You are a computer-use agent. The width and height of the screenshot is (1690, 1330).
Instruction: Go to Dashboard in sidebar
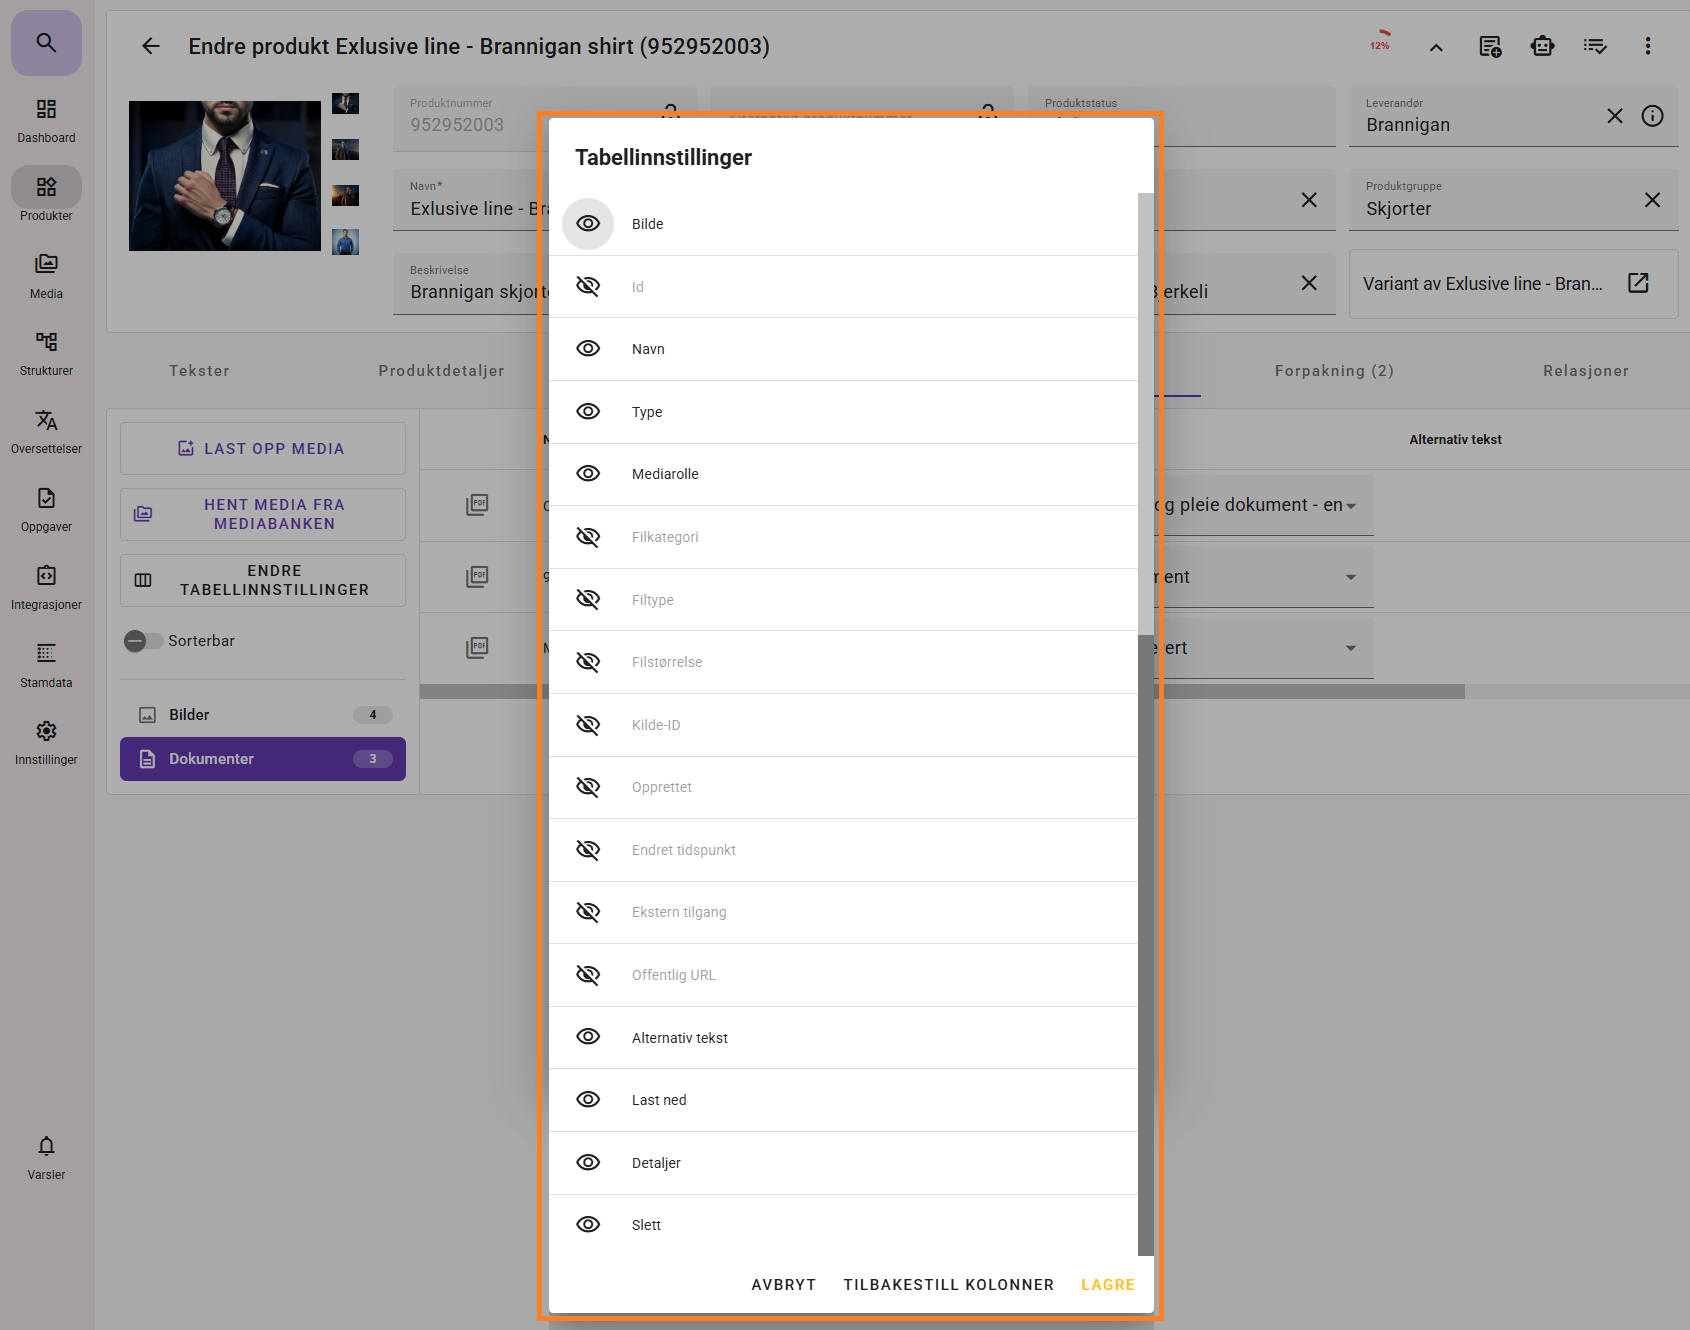point(46,120)
